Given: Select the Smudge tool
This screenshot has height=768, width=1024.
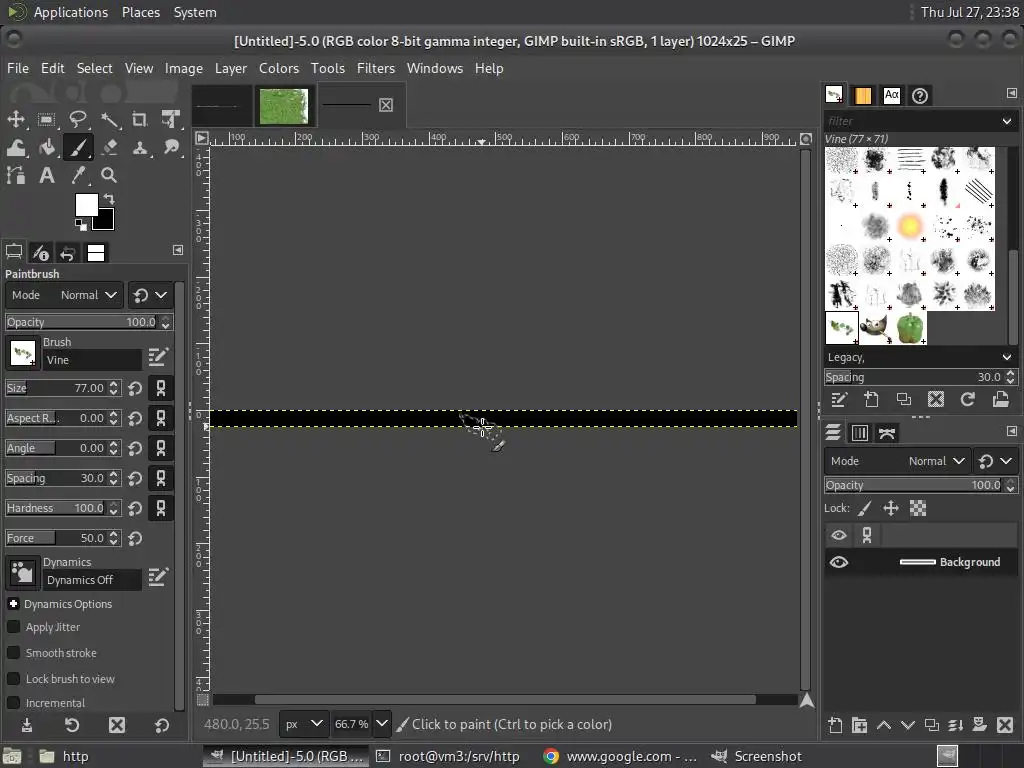Looking at the screenshot, I should coord(170,148).
